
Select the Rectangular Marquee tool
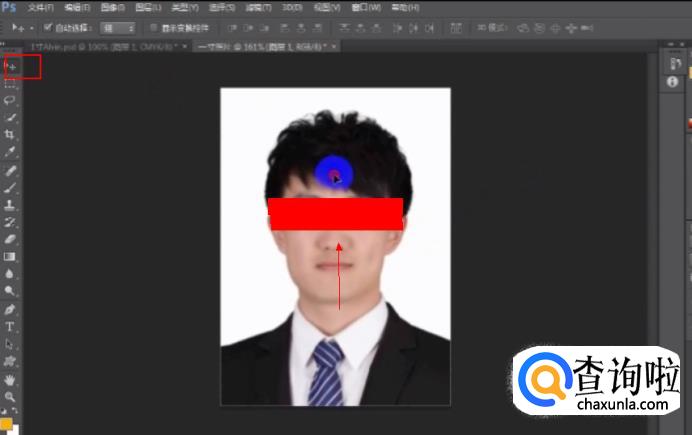click(x=10, y=84)
